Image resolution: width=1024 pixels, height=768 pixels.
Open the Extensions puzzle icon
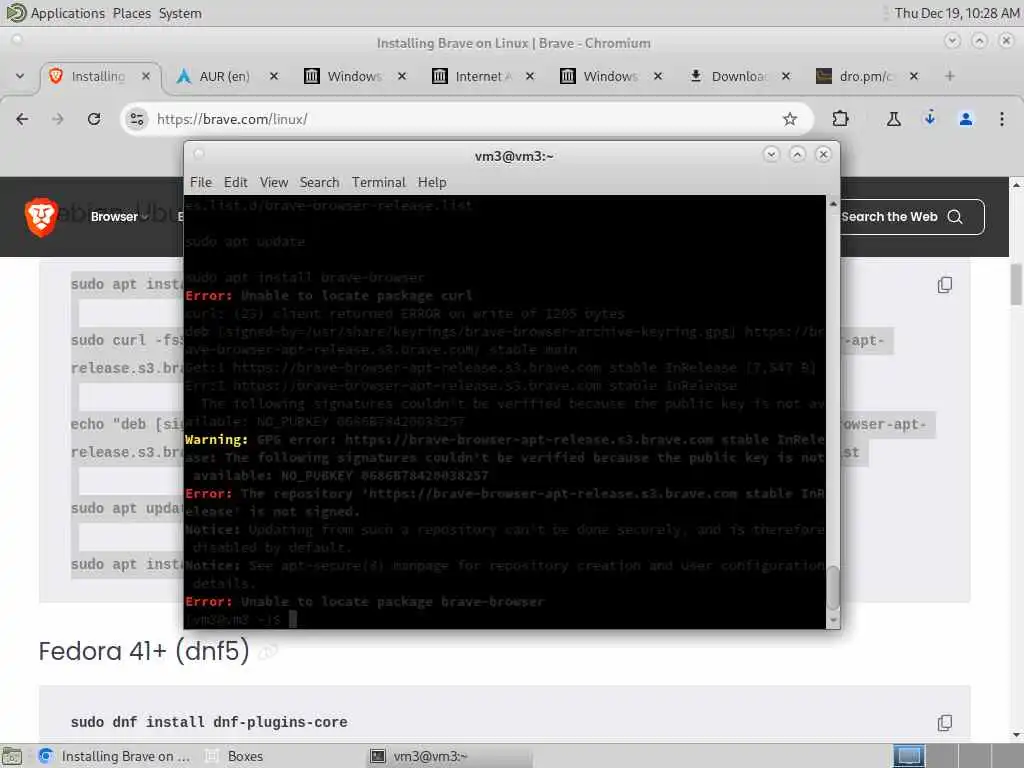click(x=840, y=119)
